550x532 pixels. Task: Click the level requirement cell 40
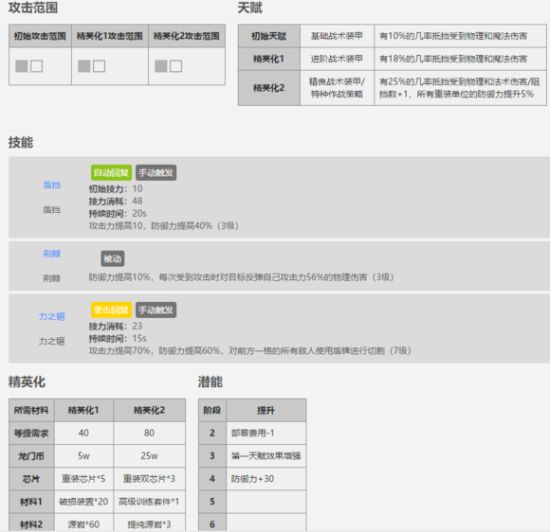(x=84, y=433)
